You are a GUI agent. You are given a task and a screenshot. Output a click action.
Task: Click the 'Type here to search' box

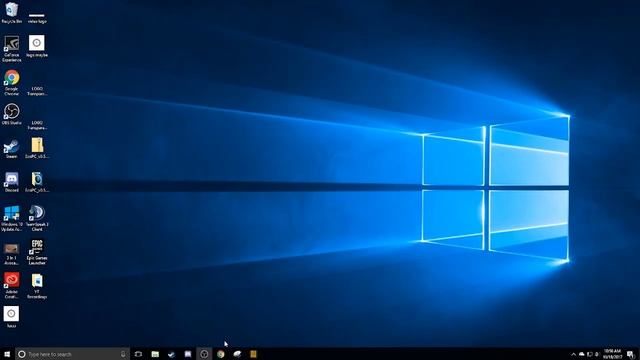pyautogui.click(x=73, y=354)
